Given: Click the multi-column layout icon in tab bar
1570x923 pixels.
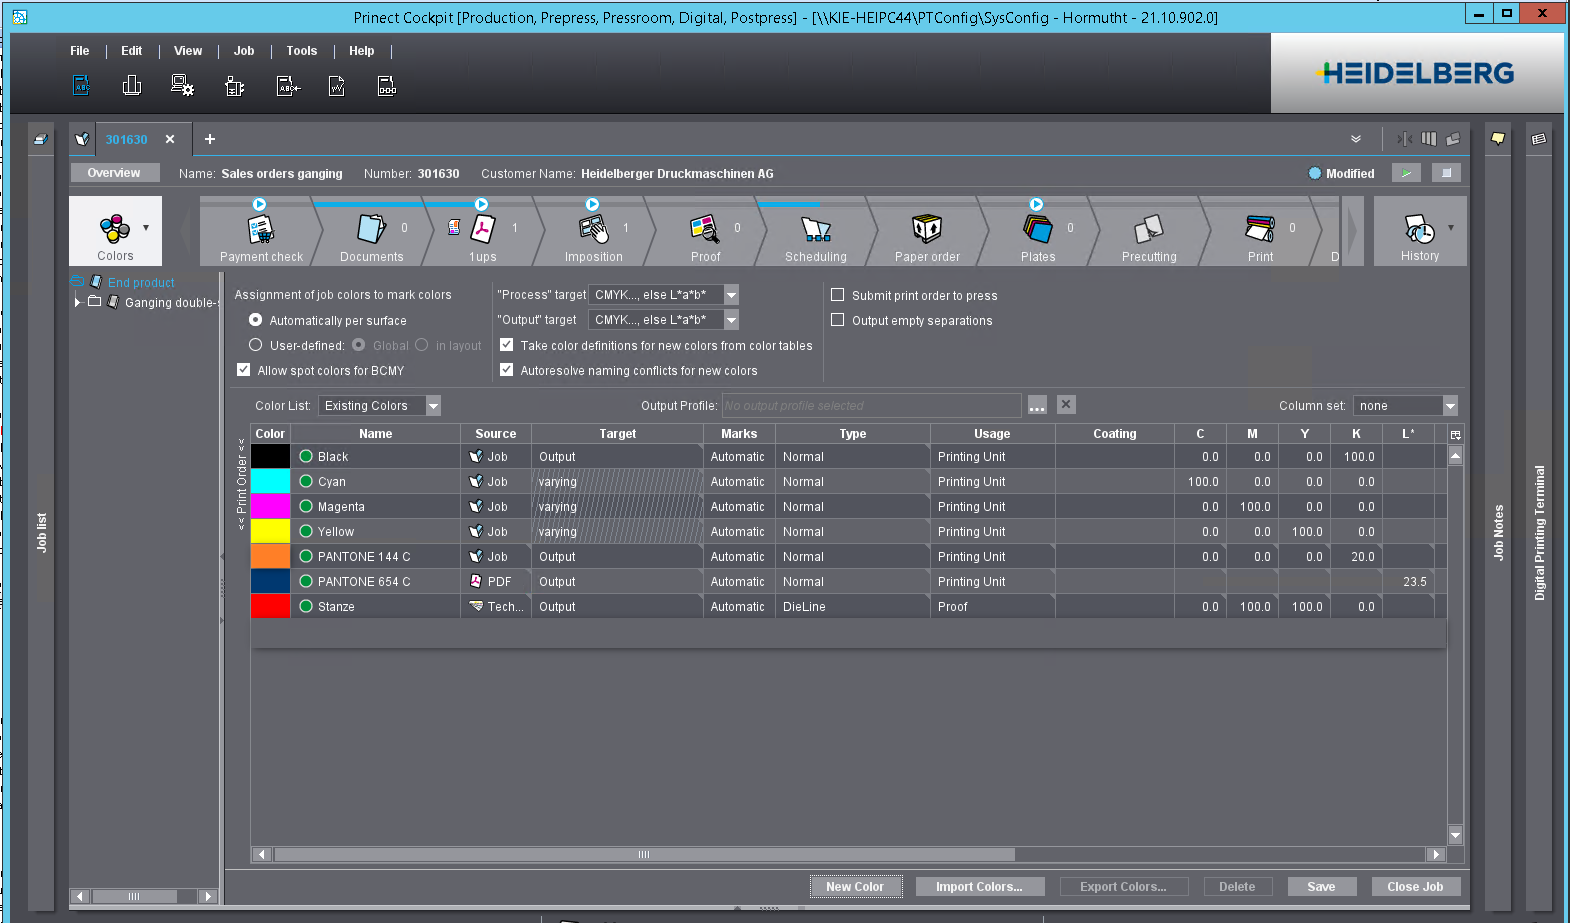Looking at the screenshot, I should pyautogui.click(x=1429, y=139).
